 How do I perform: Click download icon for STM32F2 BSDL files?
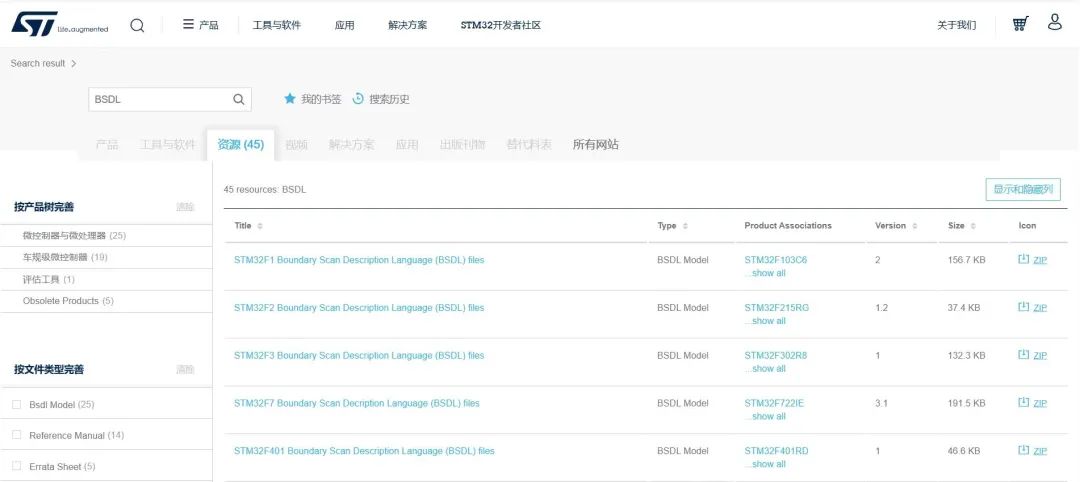coord(1024,306)
